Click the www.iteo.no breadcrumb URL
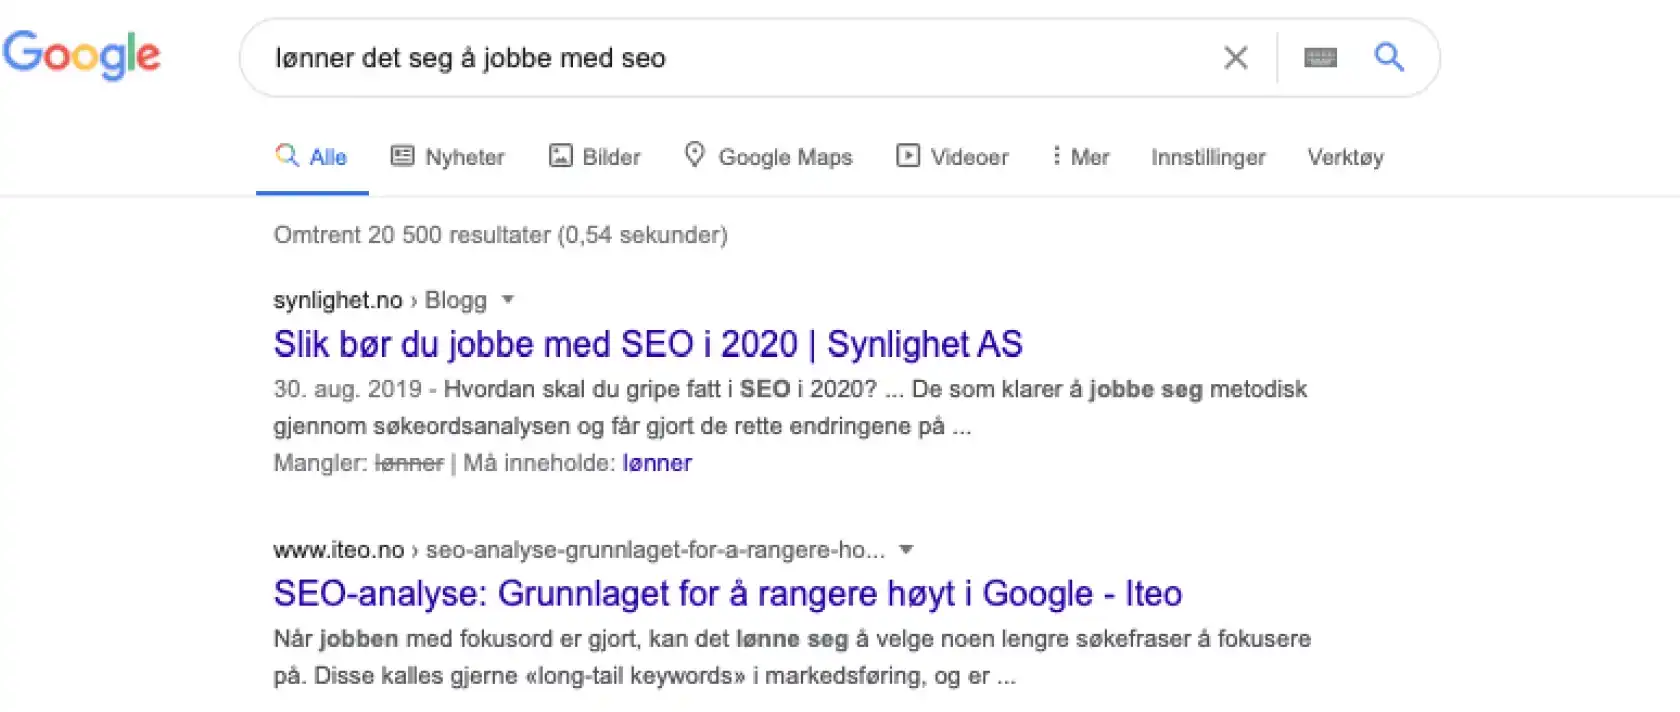Screen dimensions: 1680x712 pos(339,550)
